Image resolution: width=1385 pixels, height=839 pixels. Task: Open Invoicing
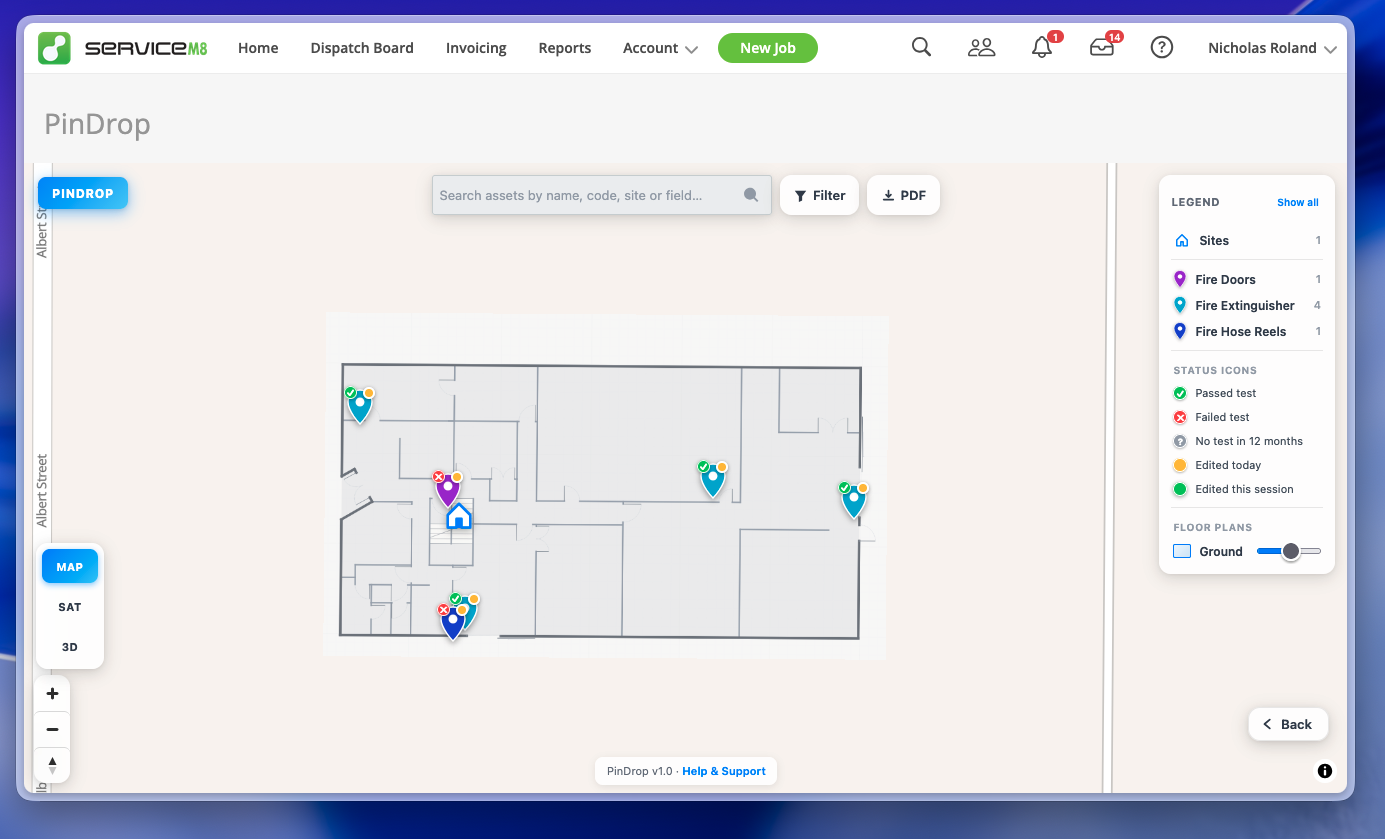pyautogui.click(x=476, y=48)
